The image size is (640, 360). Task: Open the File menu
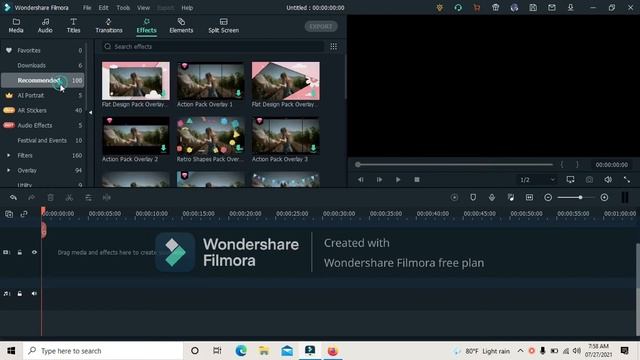tap(87, 8)
